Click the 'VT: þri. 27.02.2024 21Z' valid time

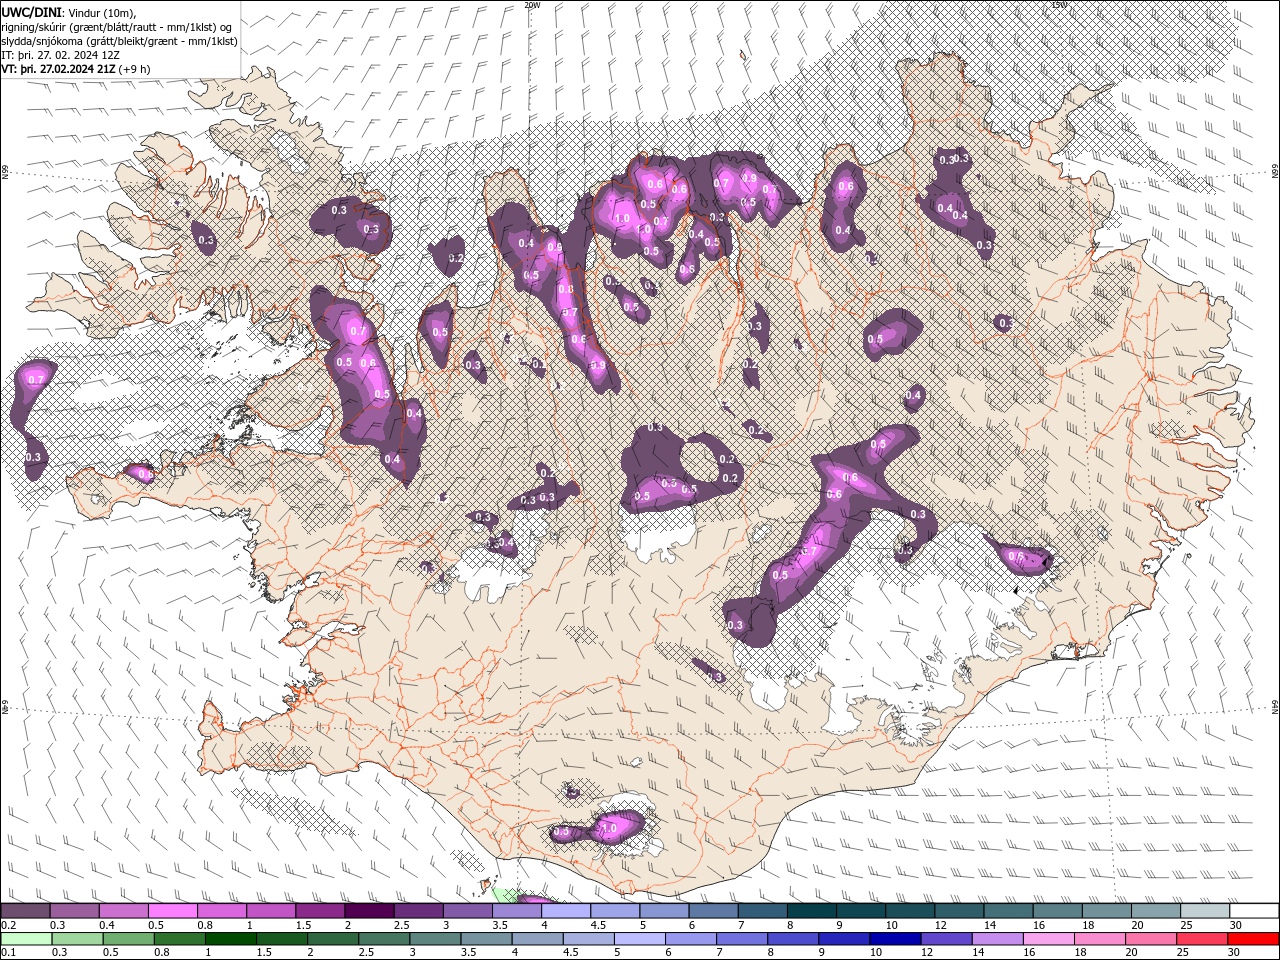[x=58, y=69]
